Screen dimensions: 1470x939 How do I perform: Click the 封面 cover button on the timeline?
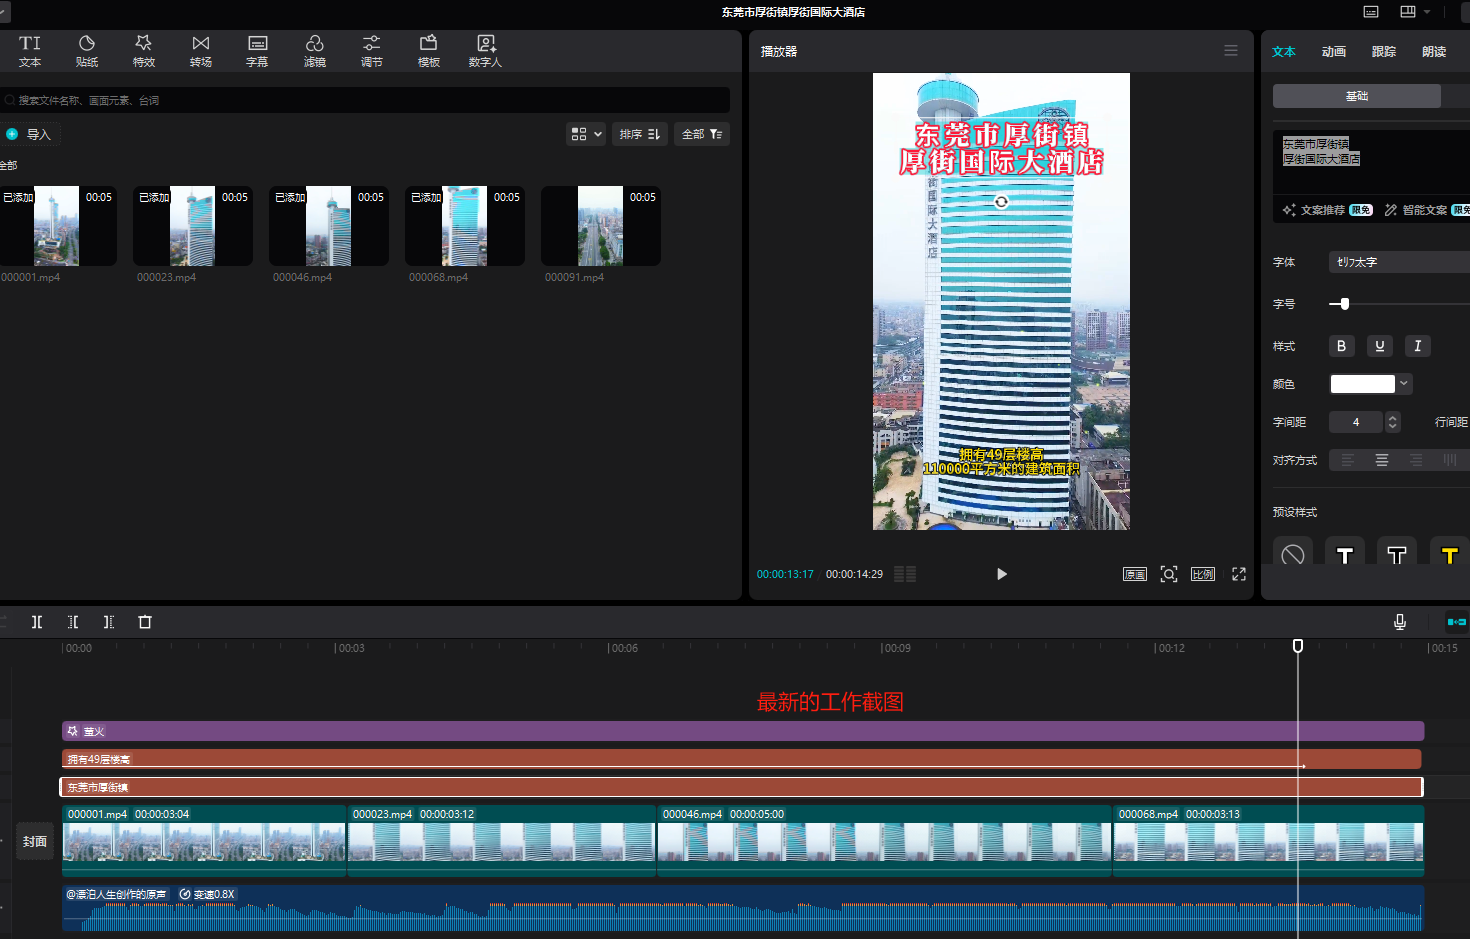coord(35,842)
